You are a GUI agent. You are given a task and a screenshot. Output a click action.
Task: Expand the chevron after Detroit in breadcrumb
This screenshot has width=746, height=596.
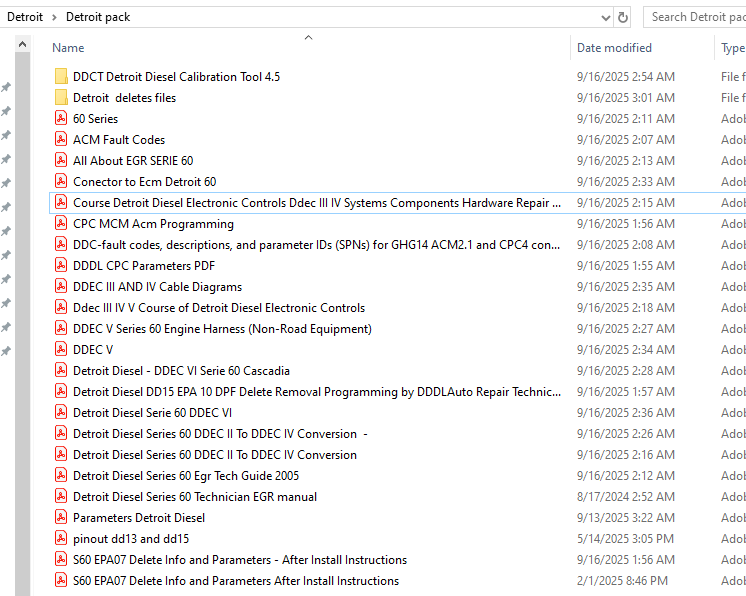click(54, 17)
